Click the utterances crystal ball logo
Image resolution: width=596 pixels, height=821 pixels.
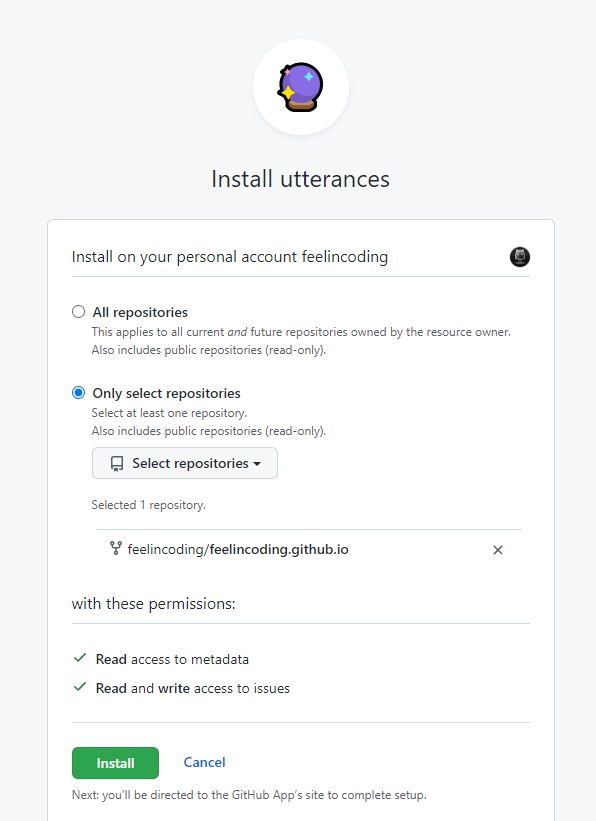pyautogui.click(x=301, y=87)
